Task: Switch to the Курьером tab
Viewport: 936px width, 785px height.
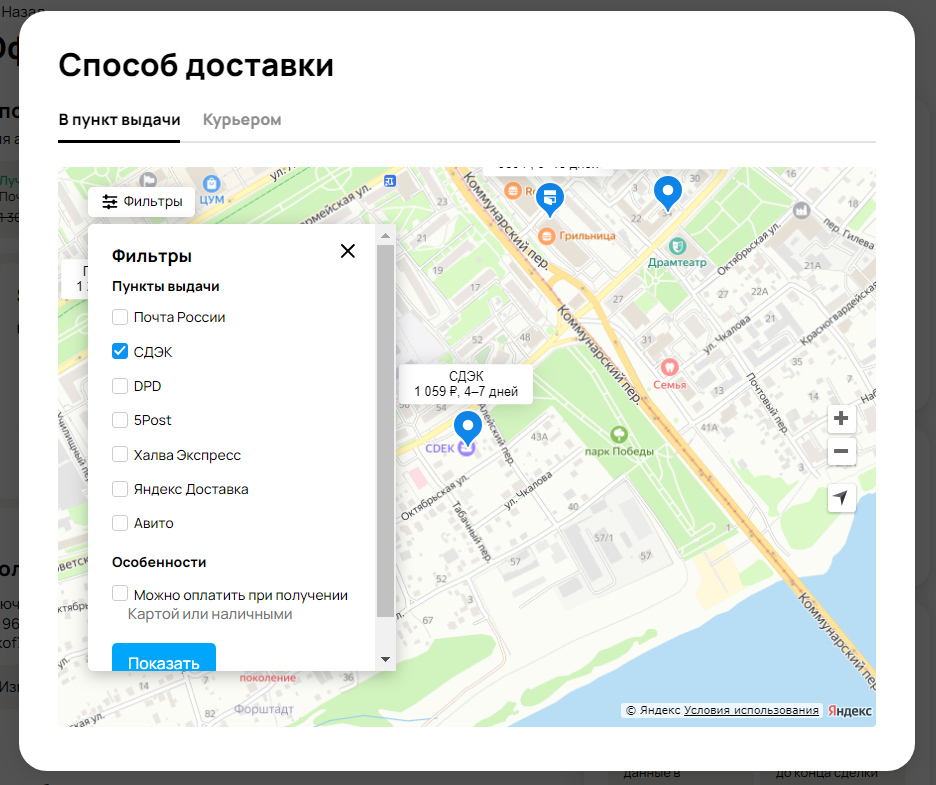Action: 242,120
